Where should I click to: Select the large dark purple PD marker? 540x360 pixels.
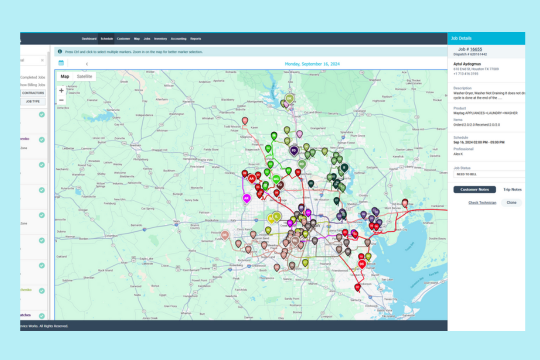coord(294,151)
